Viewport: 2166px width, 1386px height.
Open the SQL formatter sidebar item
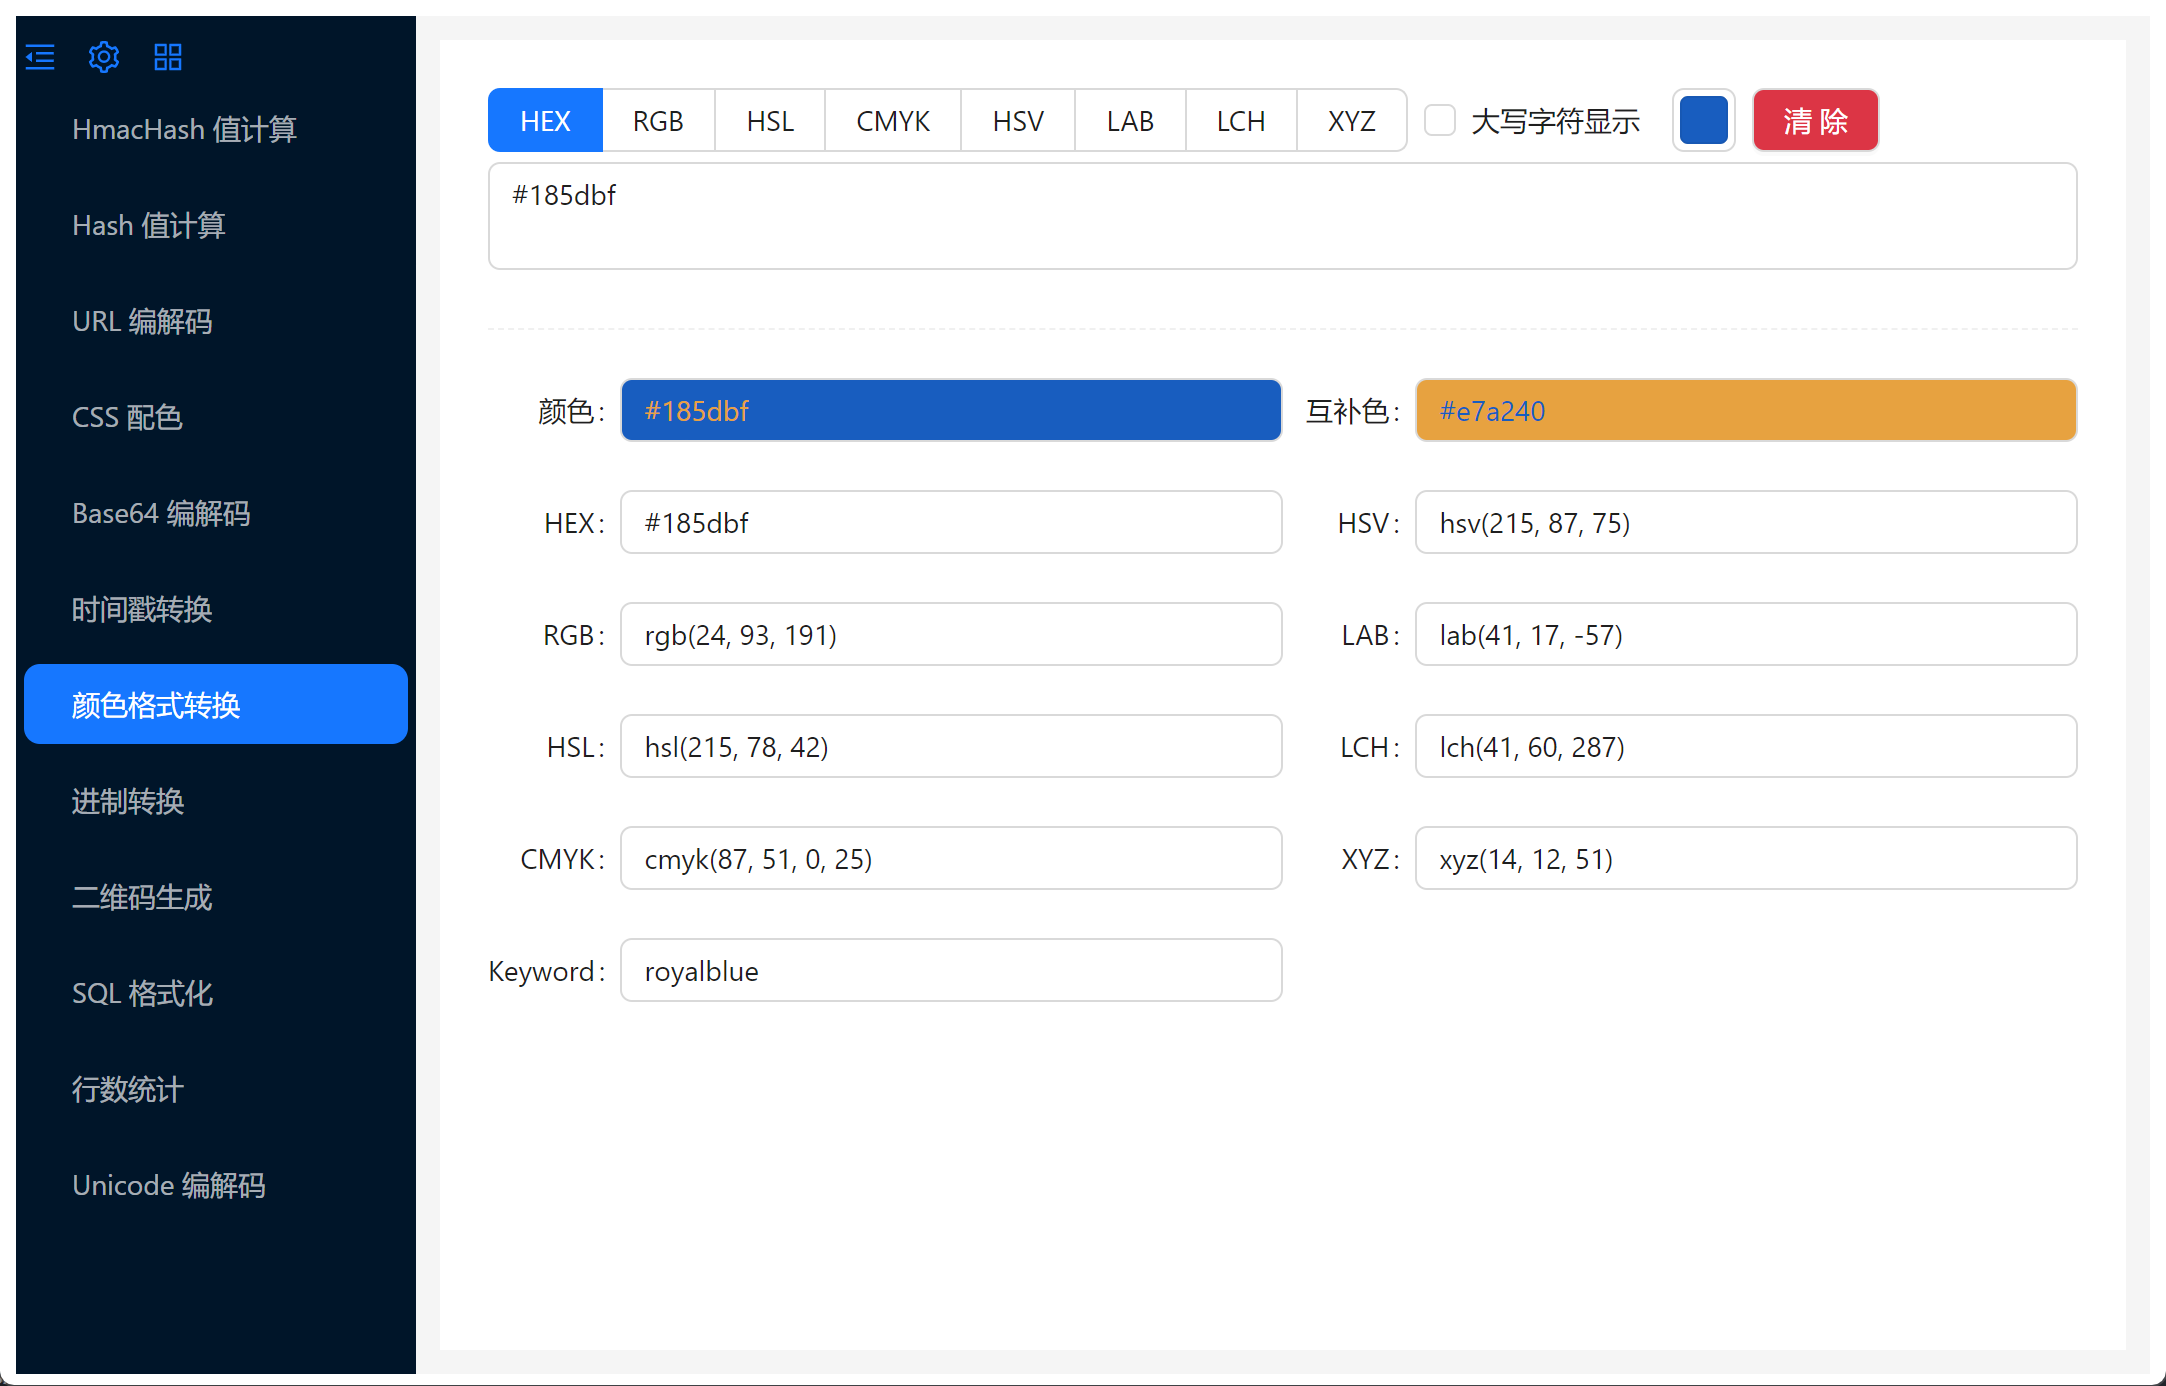pos(142,993)
